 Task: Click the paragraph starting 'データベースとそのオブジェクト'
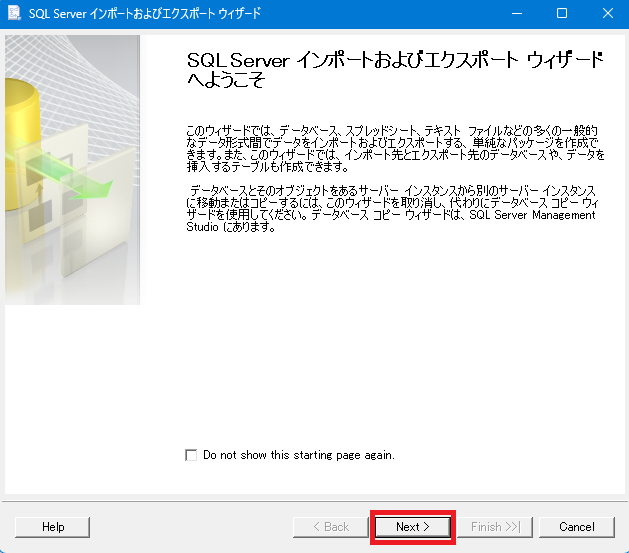[x=392, y=209]
